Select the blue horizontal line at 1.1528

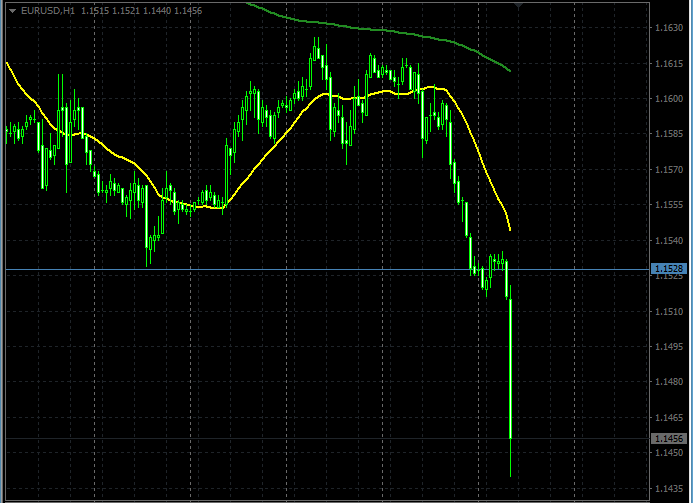[327, 269]
